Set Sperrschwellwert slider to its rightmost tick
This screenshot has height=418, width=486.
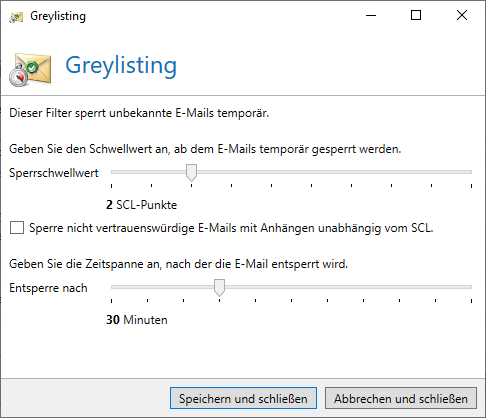[x=471, y=172]
